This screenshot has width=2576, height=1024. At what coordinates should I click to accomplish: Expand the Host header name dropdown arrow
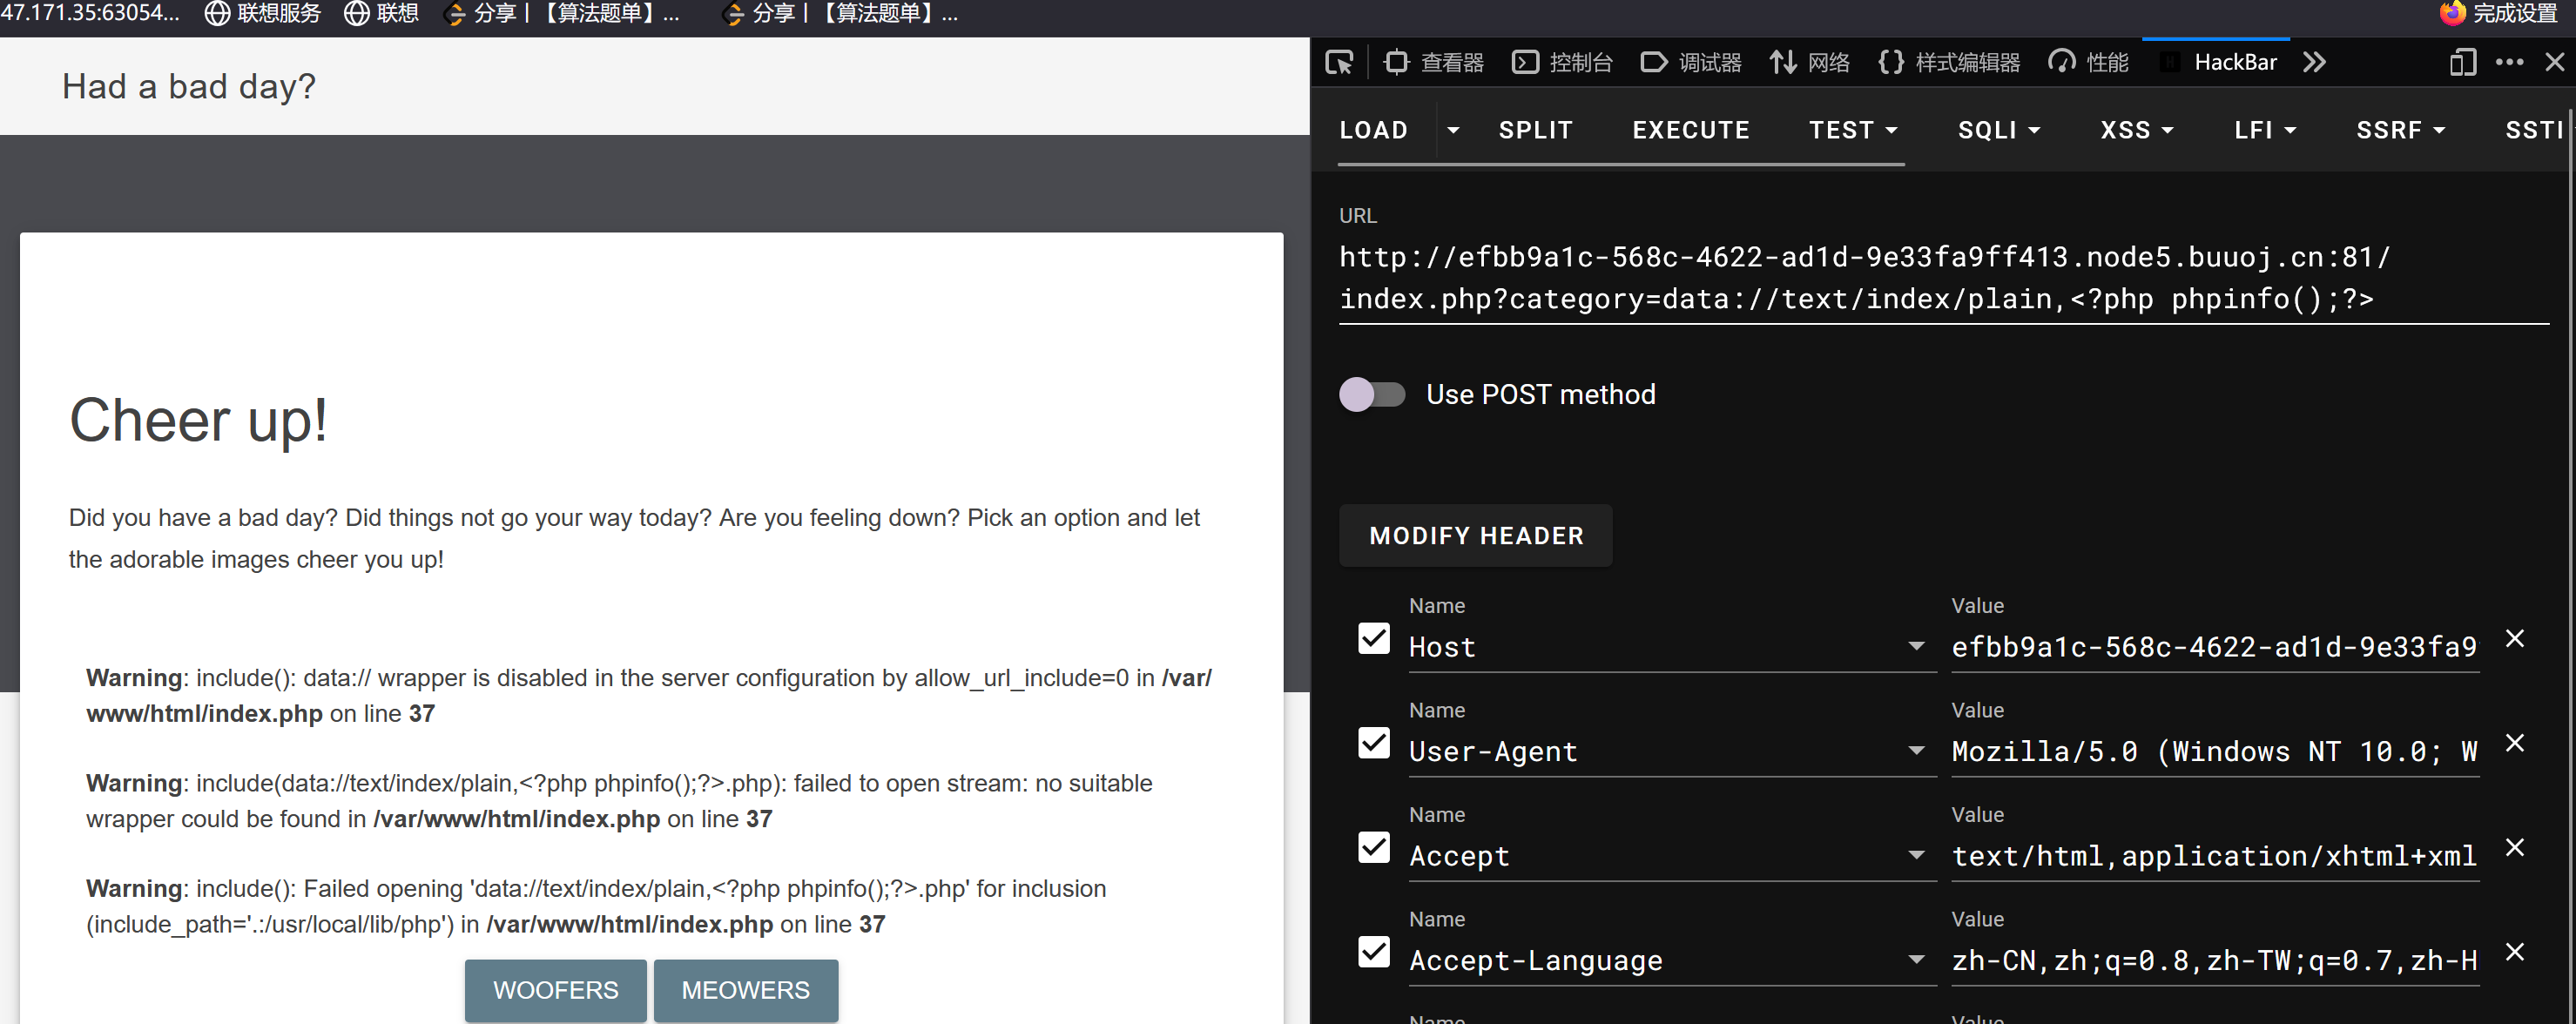click(1917, 646)
